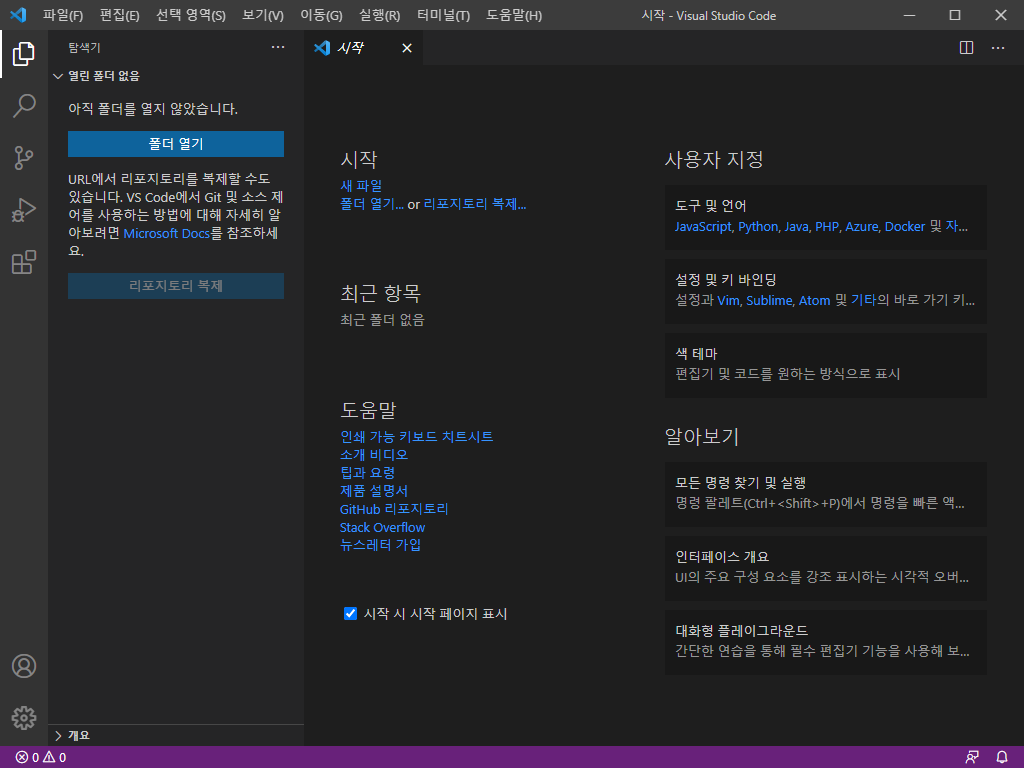
Task: Open the Search view icon
Action: [x=24, y=106]
